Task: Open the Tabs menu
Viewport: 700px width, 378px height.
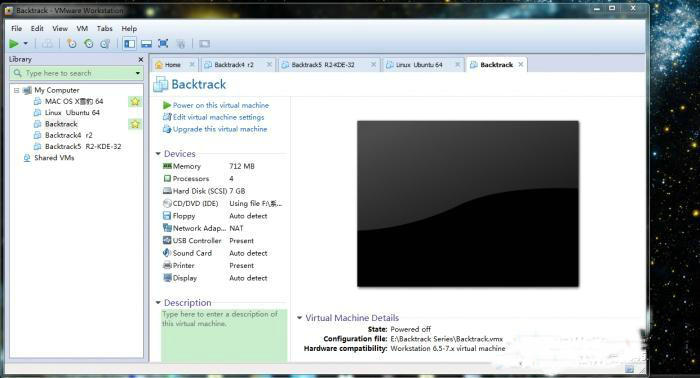Action: 104,29
